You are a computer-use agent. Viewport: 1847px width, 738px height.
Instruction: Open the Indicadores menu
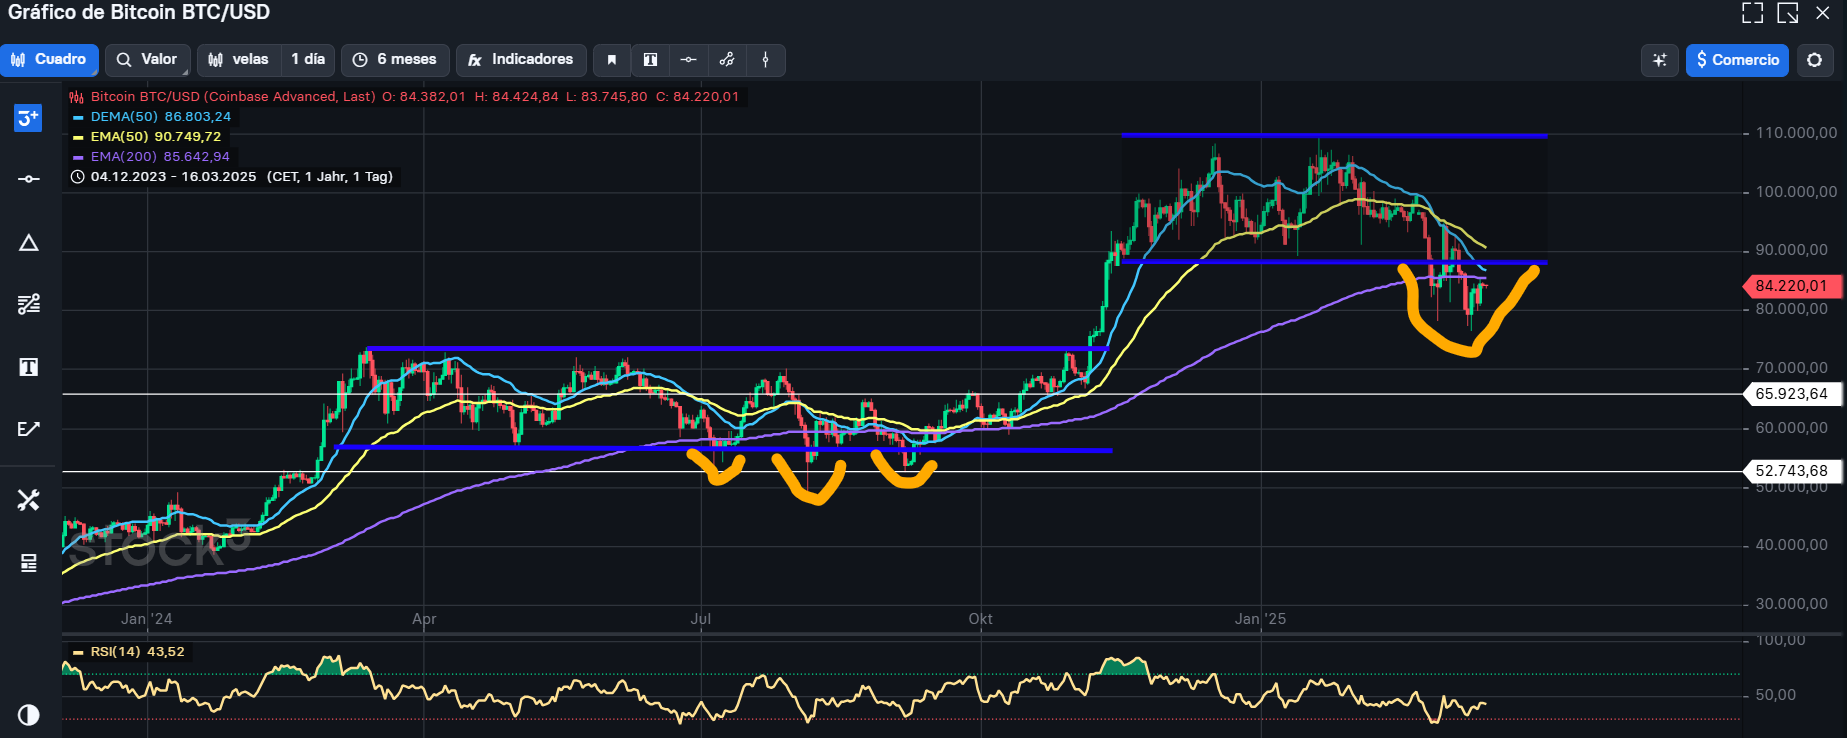coord(521,60)
